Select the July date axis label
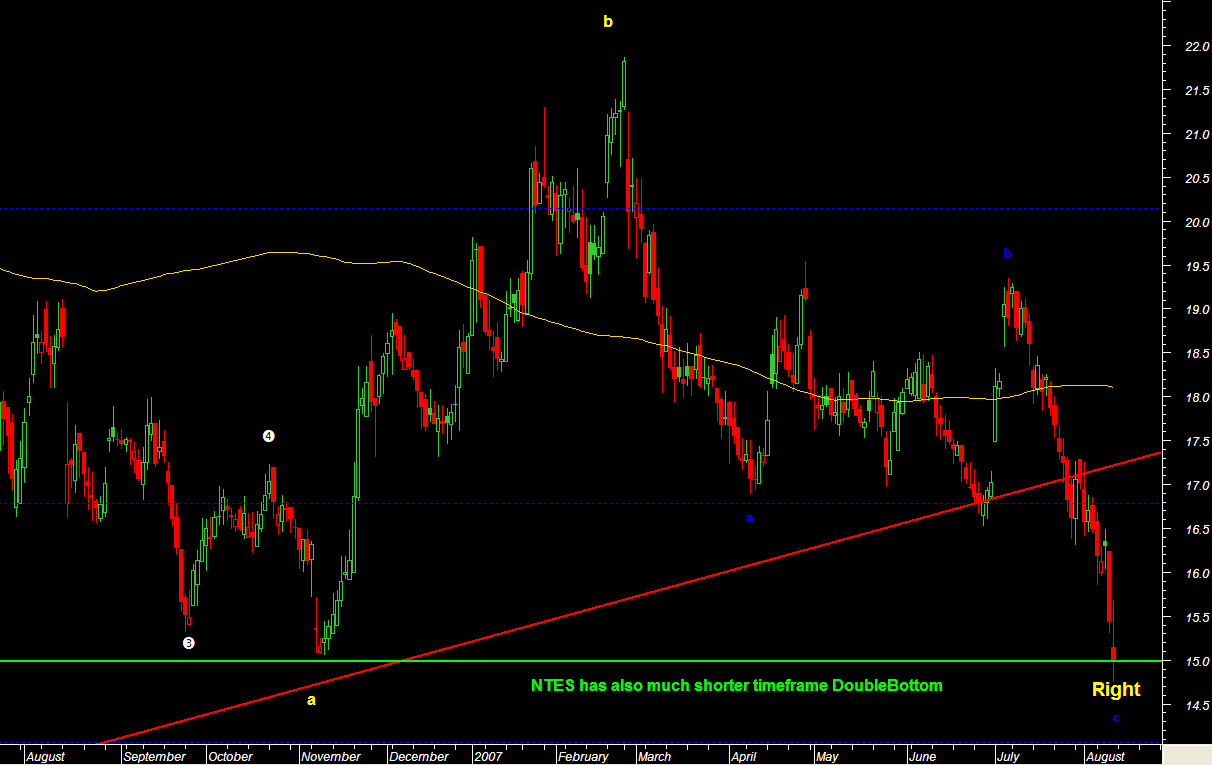1212x765 pixels. coord(1010,757)
